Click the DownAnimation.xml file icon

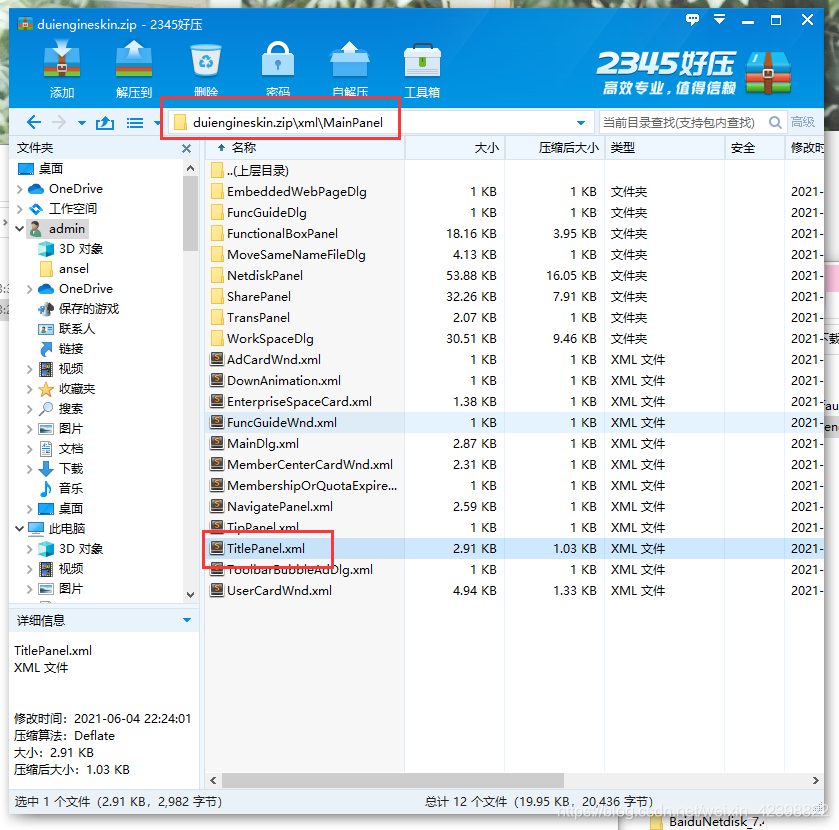[217, 380]
